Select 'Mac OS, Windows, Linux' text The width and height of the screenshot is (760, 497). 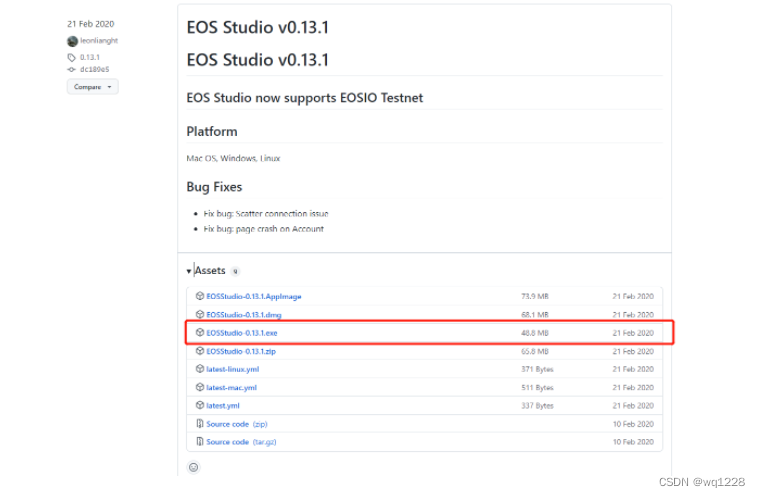click(x=233, y=159)
